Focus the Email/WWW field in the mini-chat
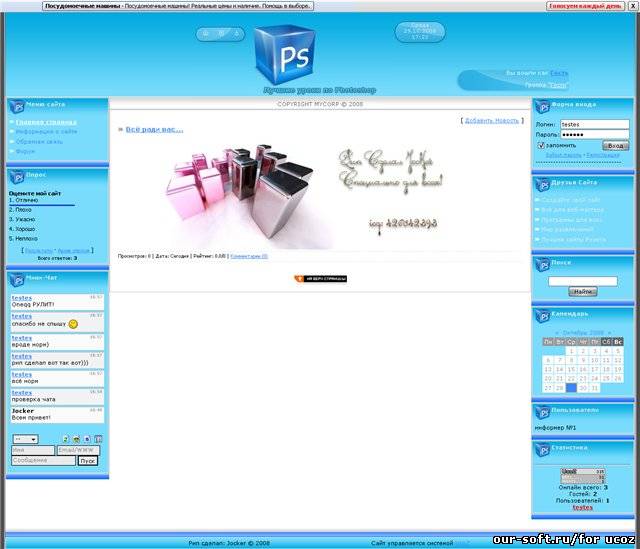This screenshot has height=549, width=640. click(x=78, y=450)
